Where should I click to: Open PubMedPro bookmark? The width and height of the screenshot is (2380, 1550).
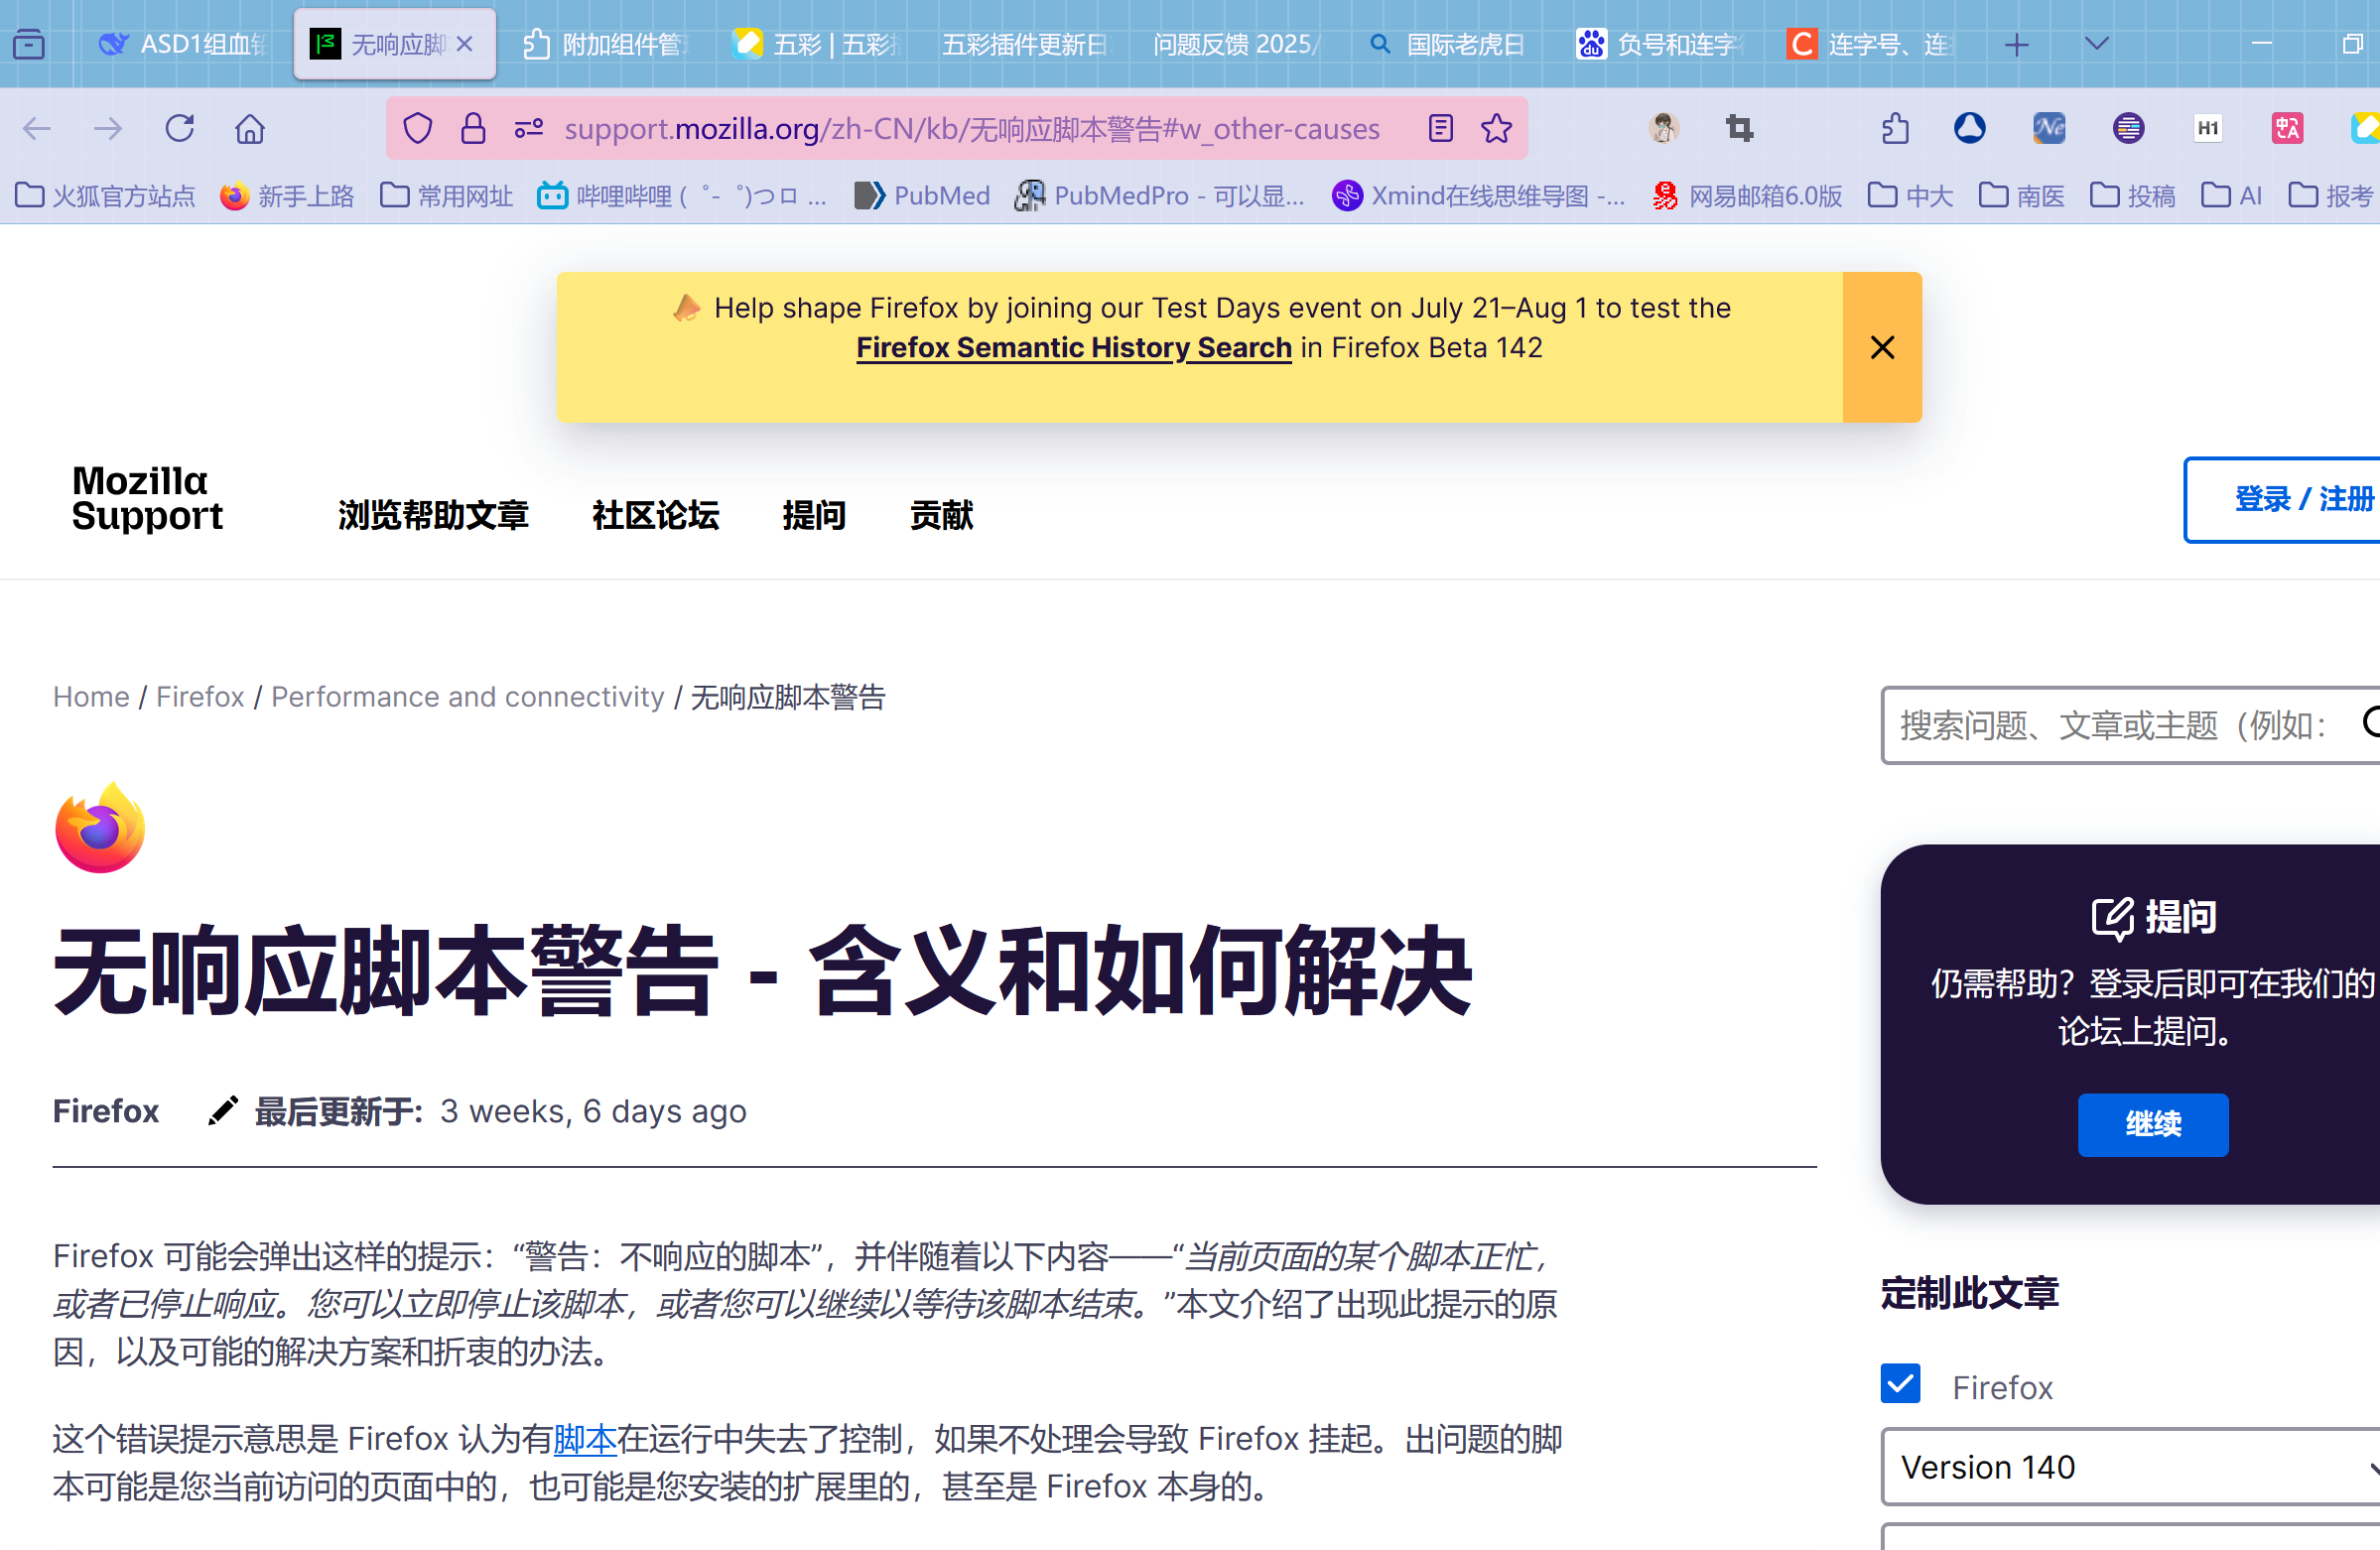click(x=1160, y=195)
